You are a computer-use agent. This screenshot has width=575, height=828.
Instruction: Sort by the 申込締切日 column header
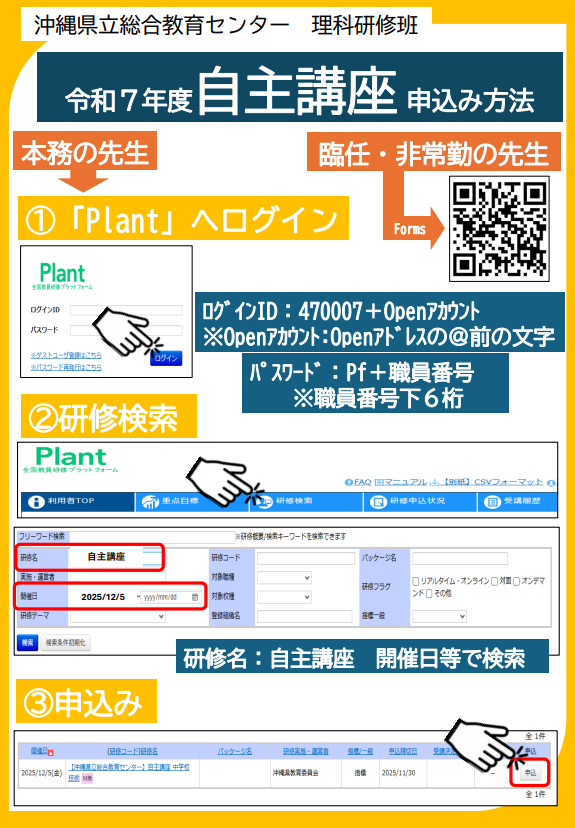tap(403, 751)
